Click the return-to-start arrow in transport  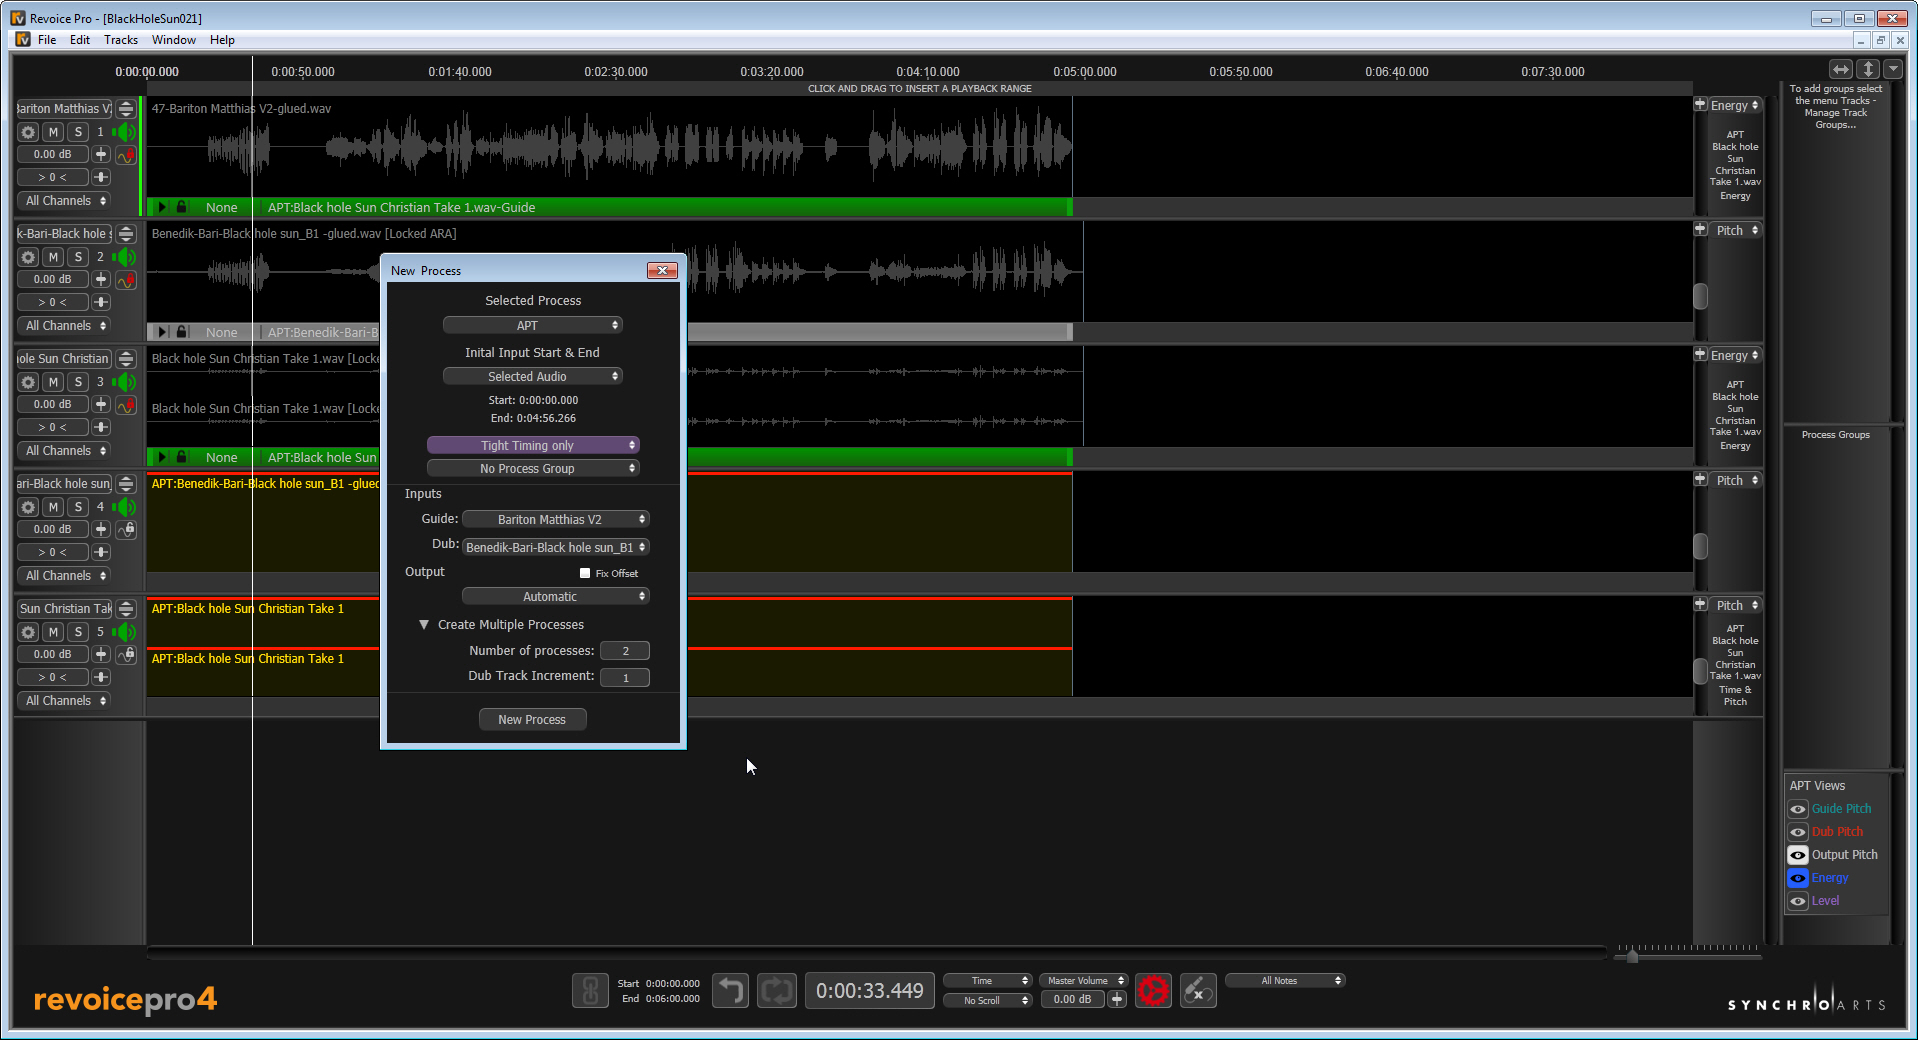[730, 991]
